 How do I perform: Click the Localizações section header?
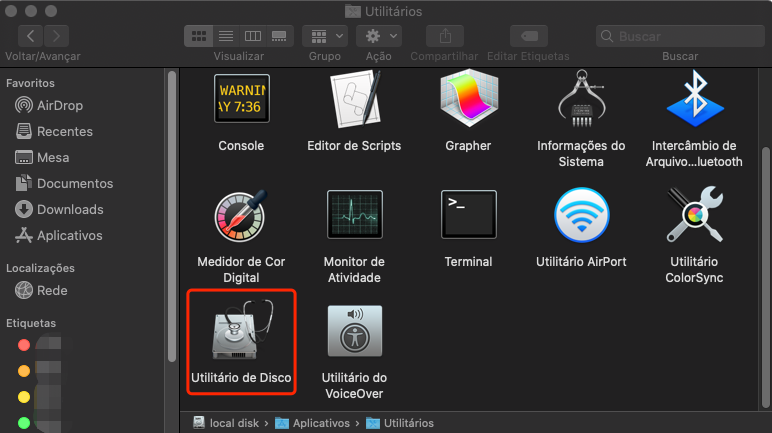pyautogui.click(x=40, y=268)
